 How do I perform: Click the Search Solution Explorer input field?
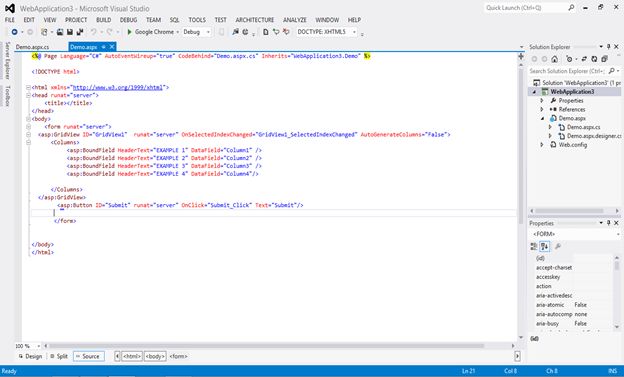pos(567,71)
